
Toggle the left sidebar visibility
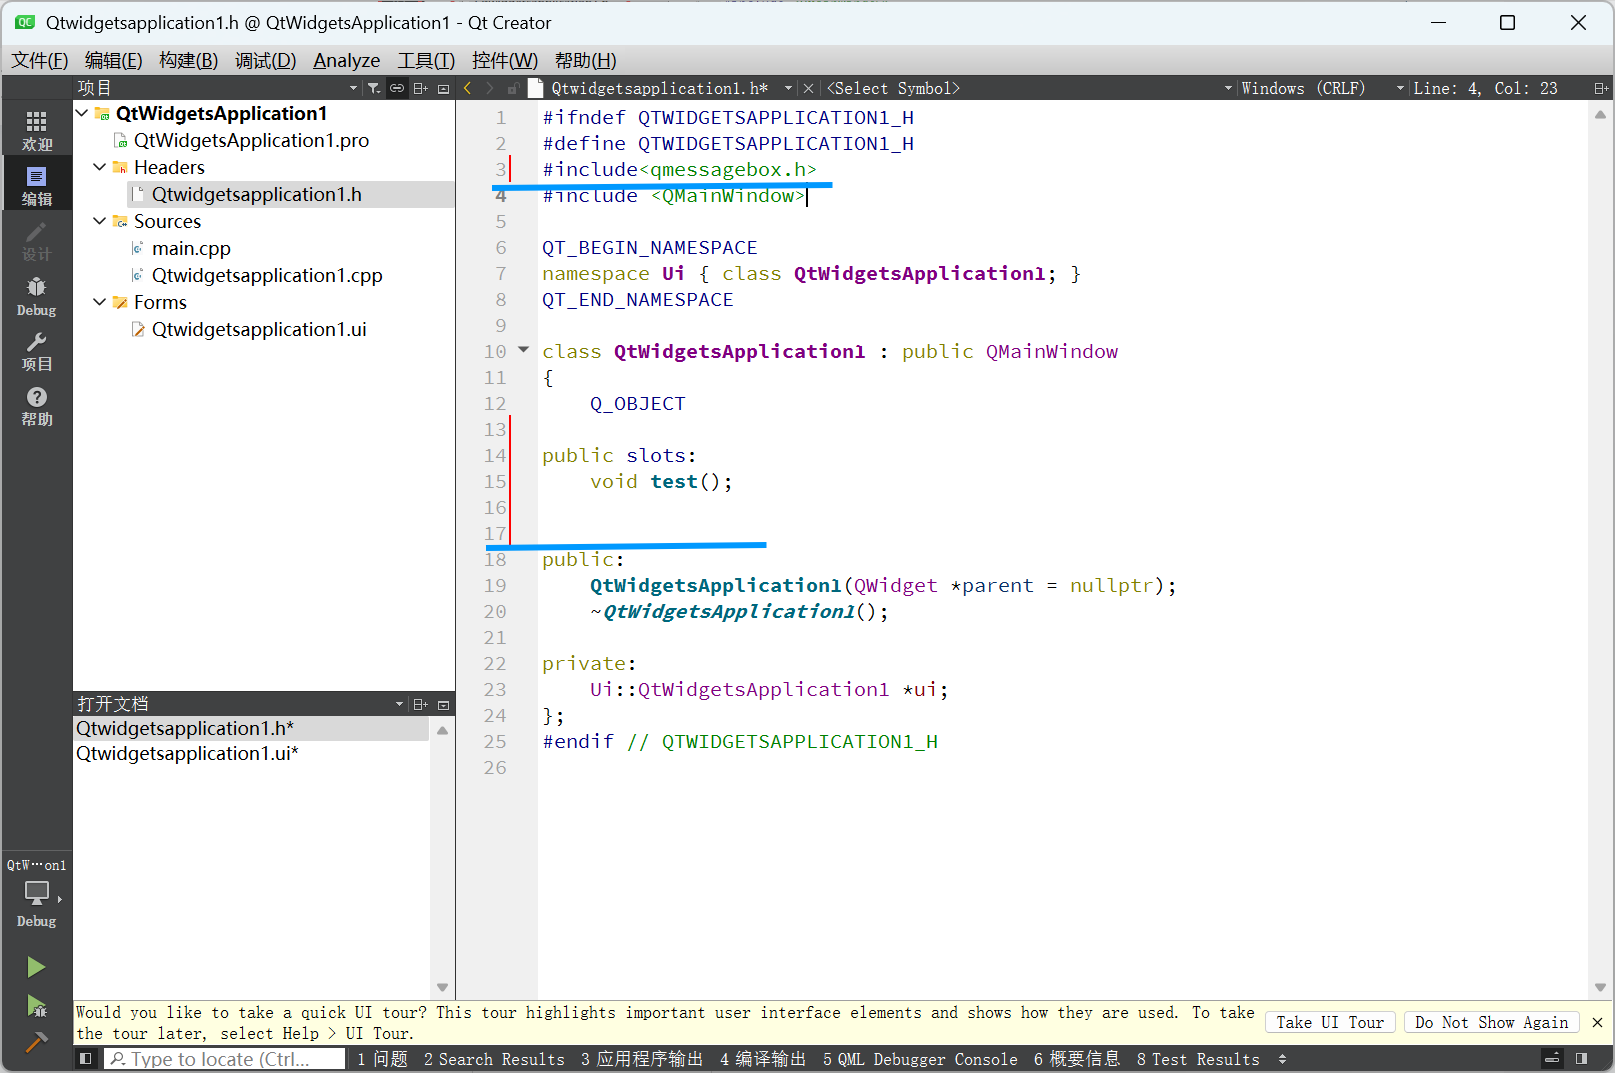point(86,1059)
